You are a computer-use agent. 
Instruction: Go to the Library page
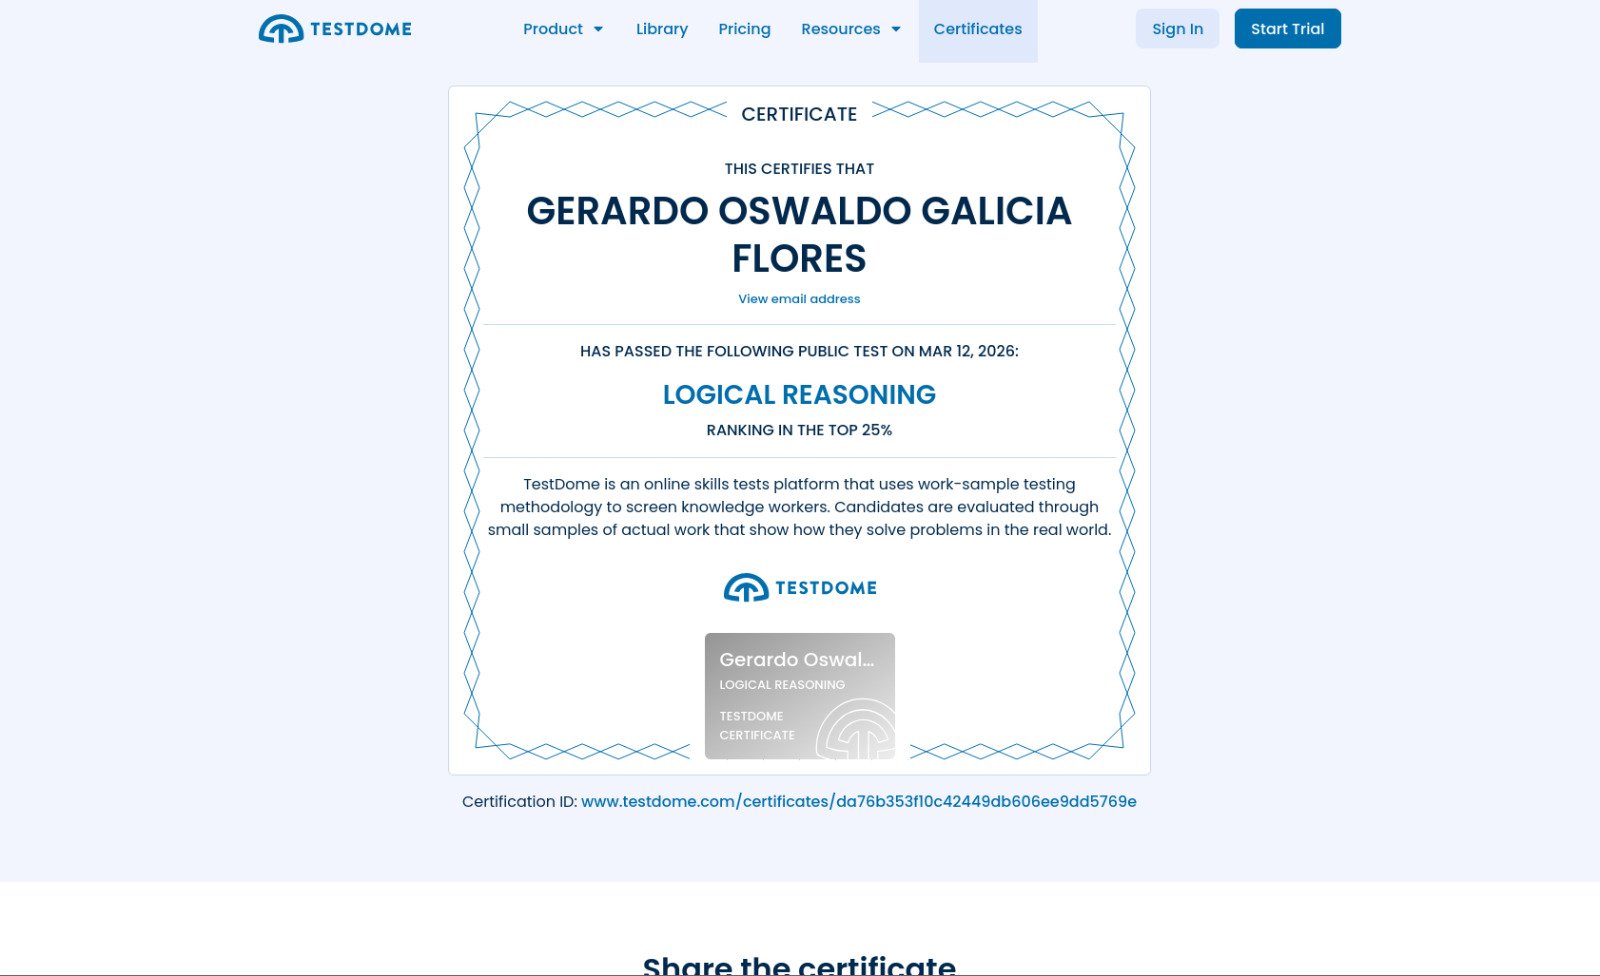661,29
